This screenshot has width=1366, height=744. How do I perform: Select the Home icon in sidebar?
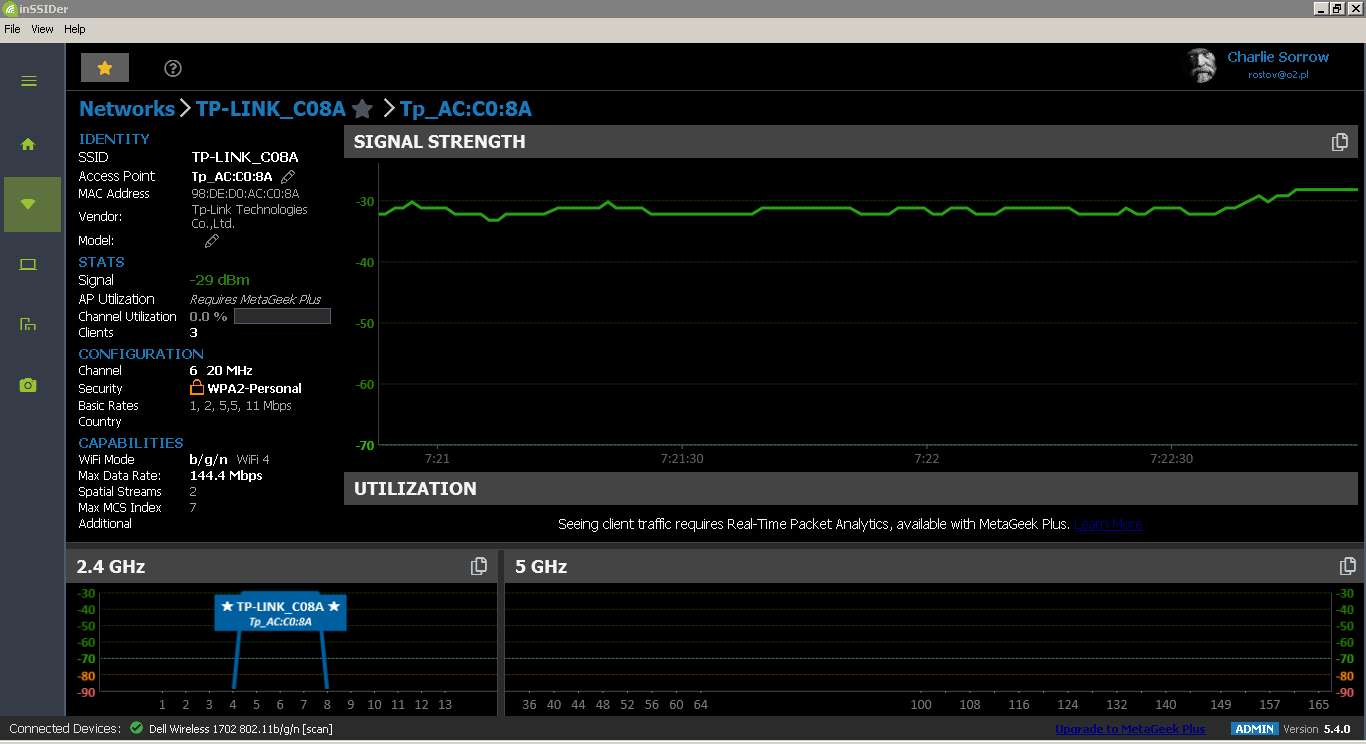point(29,144)
